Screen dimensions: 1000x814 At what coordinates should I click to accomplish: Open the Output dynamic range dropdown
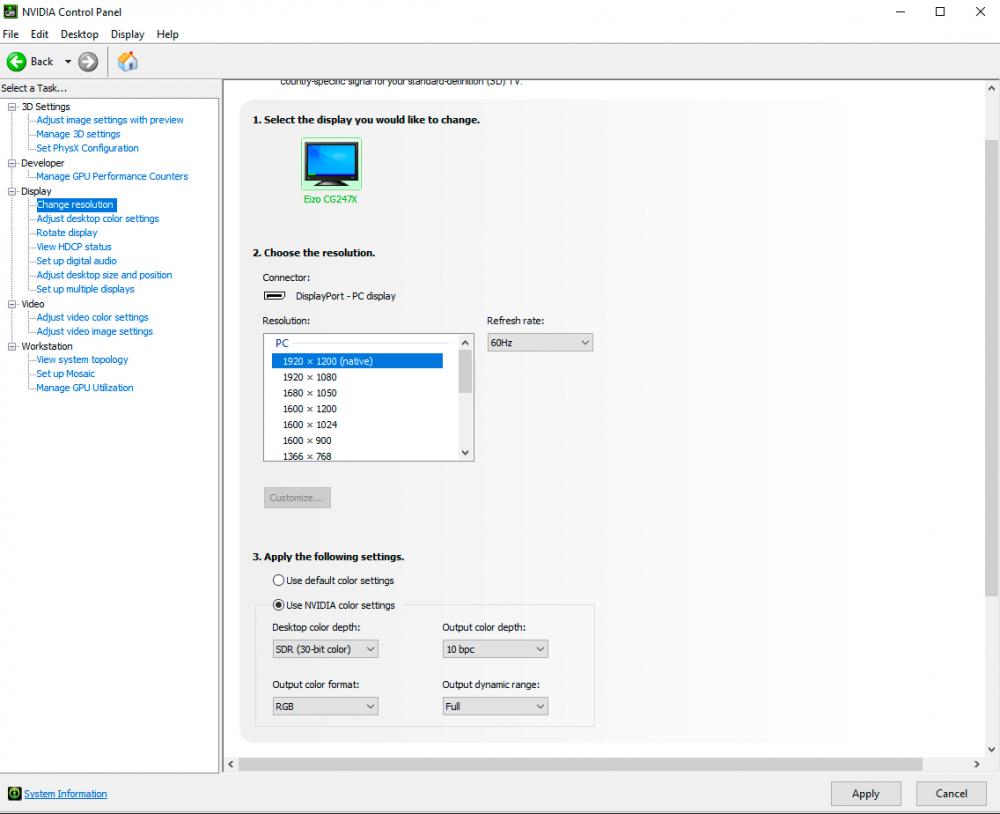pyautogui.click(x=495, y=706)
